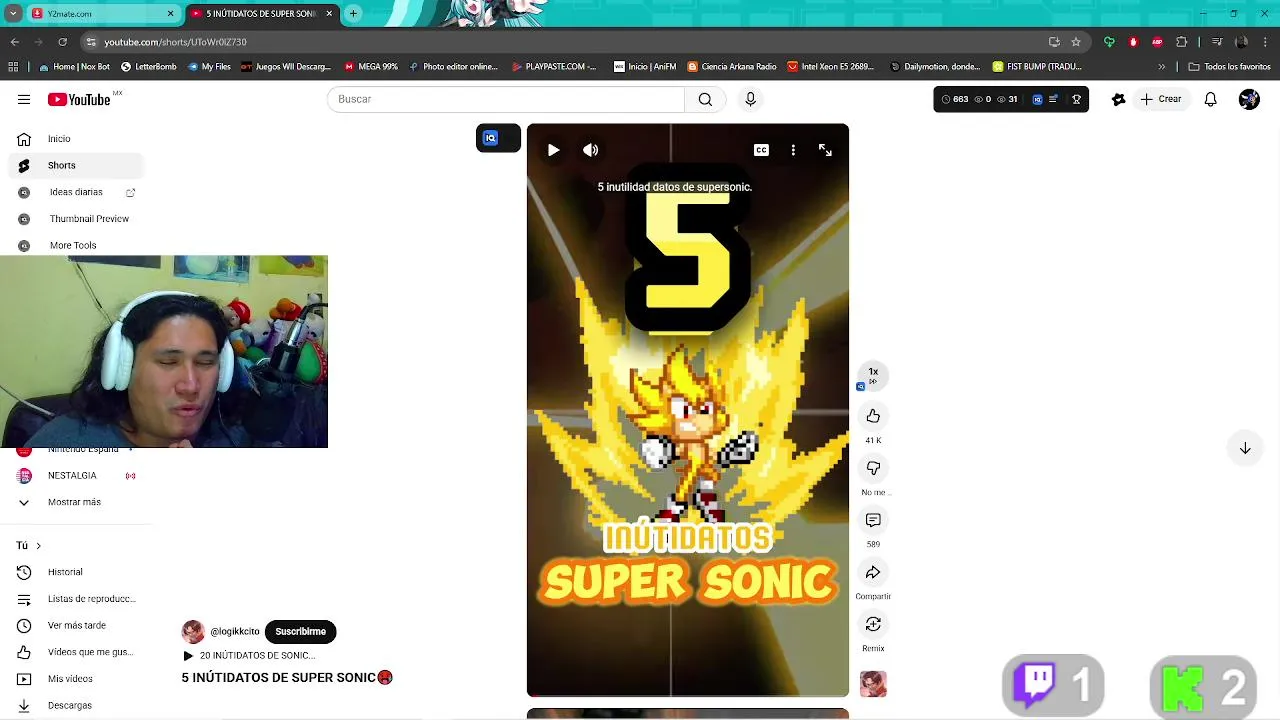Open Videos que me gustan

coord(76,652)
